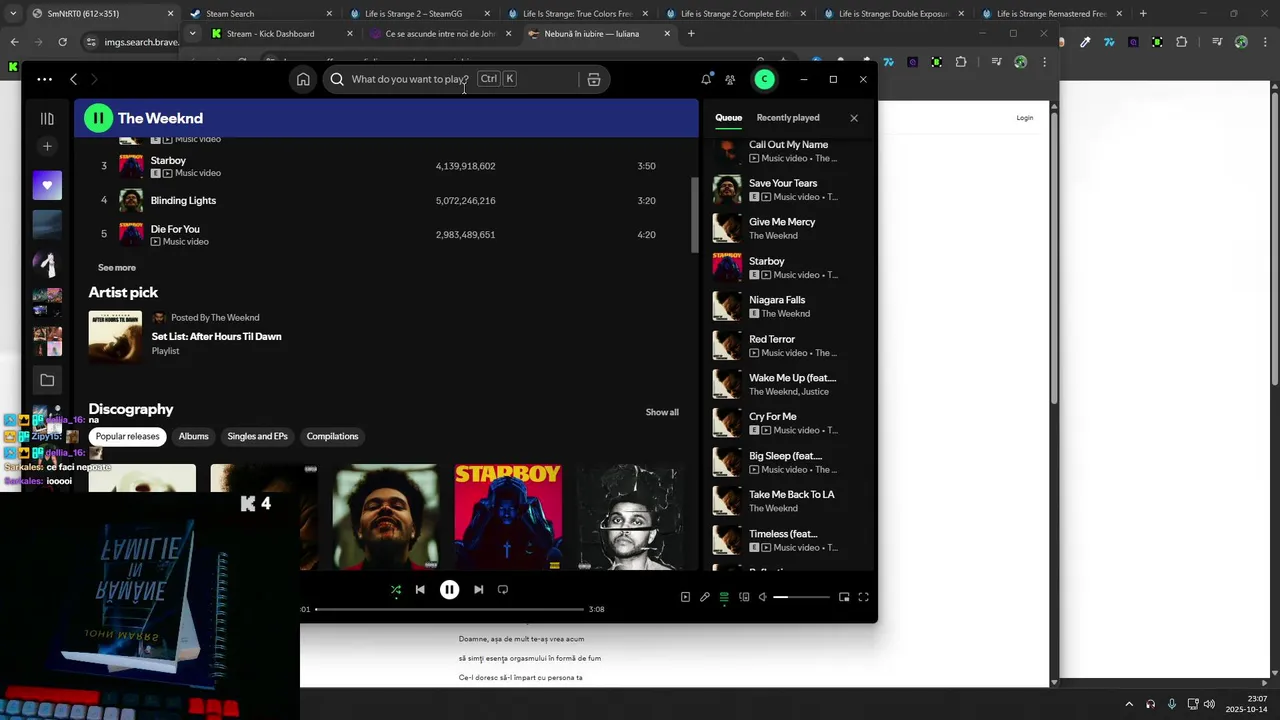1280x720 pixels.
Task: Open sidebar folder icon in library
Action: pos(47,380)
